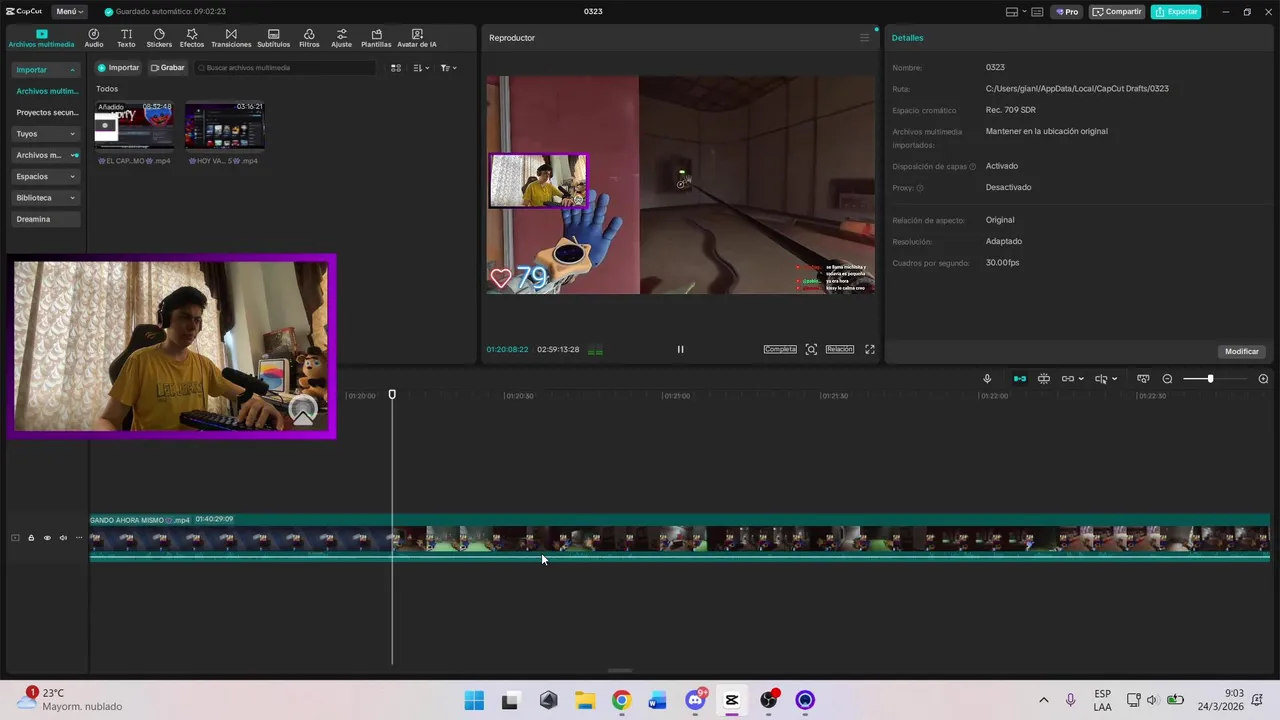This screenshot has width=1280, height=720.
Task: Open the Filtros panel icon
Action: point(309,38)
